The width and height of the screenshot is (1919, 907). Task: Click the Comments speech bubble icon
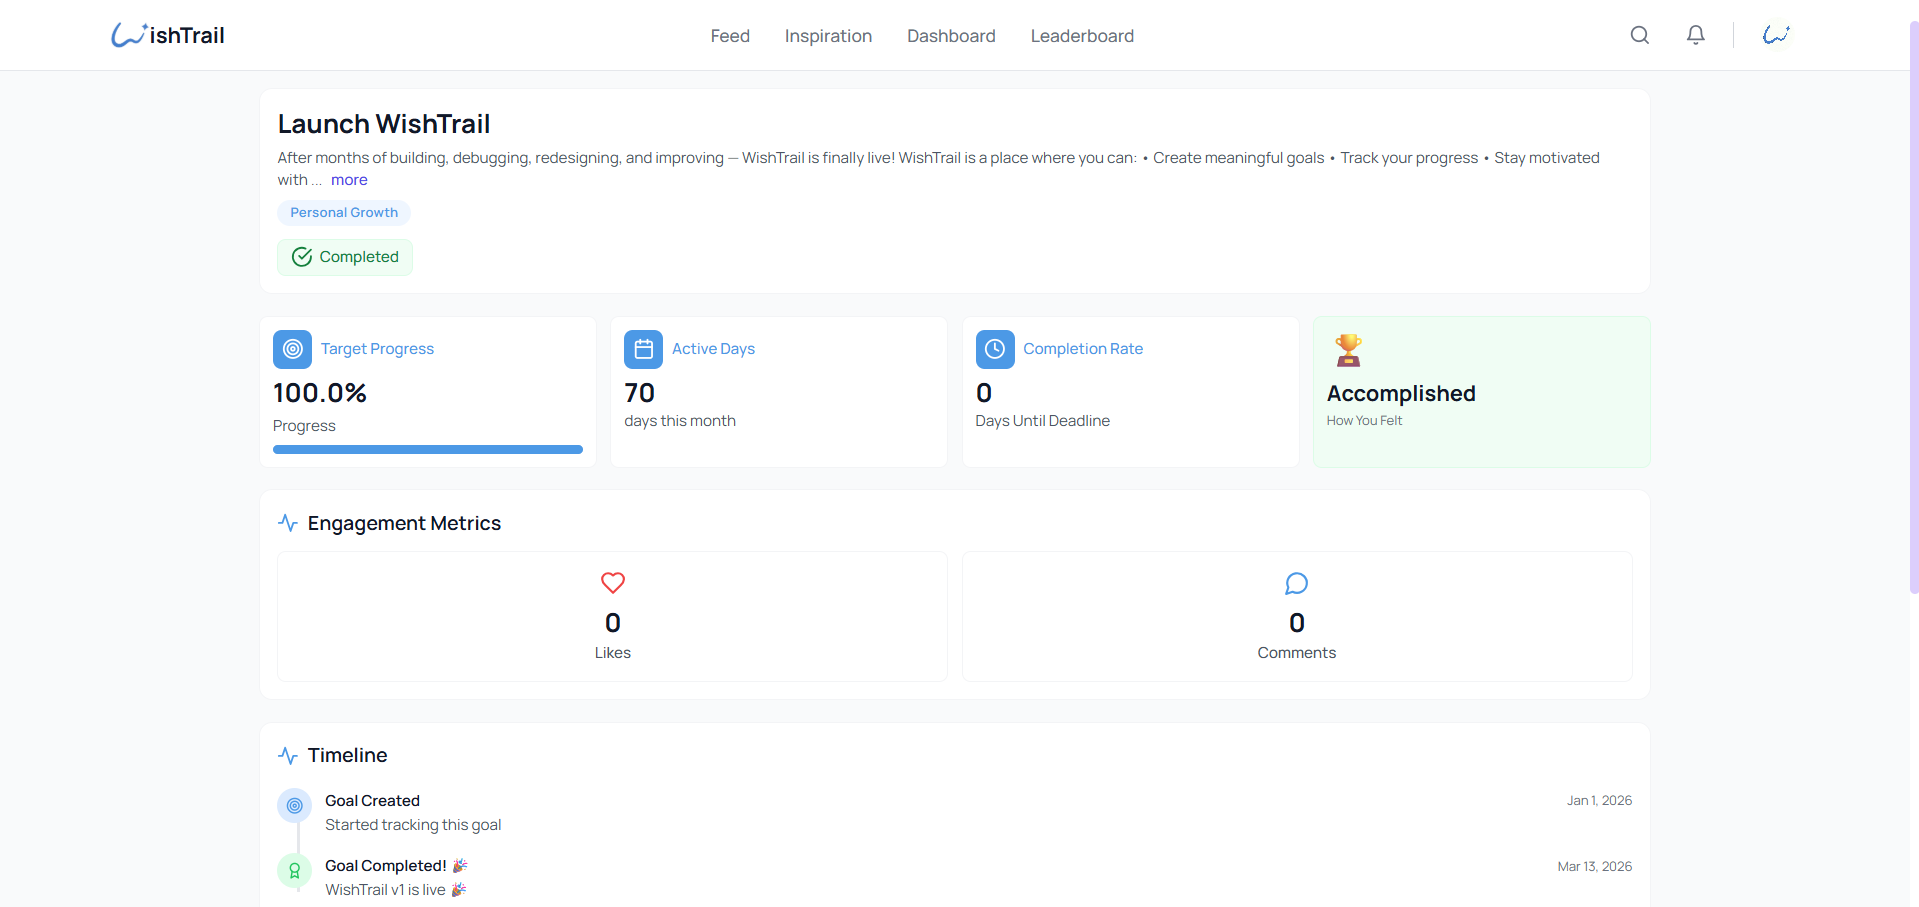coord(1297,583)
